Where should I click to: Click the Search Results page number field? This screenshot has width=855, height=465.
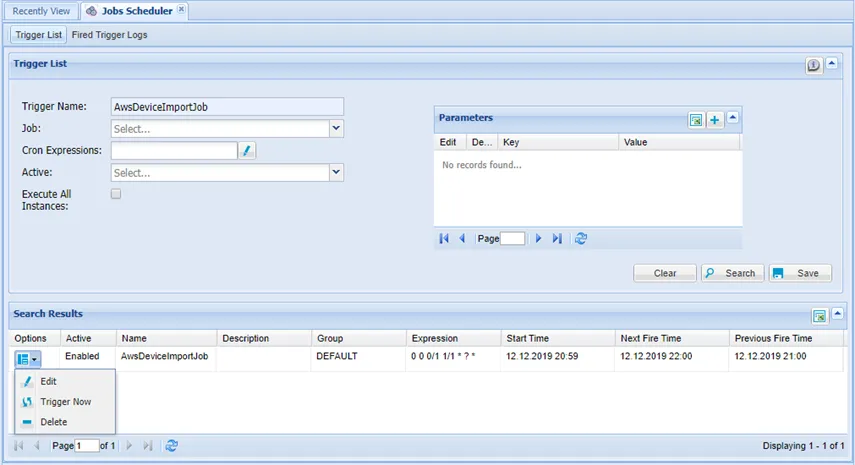pyautogui.click(x=87, y=445)
